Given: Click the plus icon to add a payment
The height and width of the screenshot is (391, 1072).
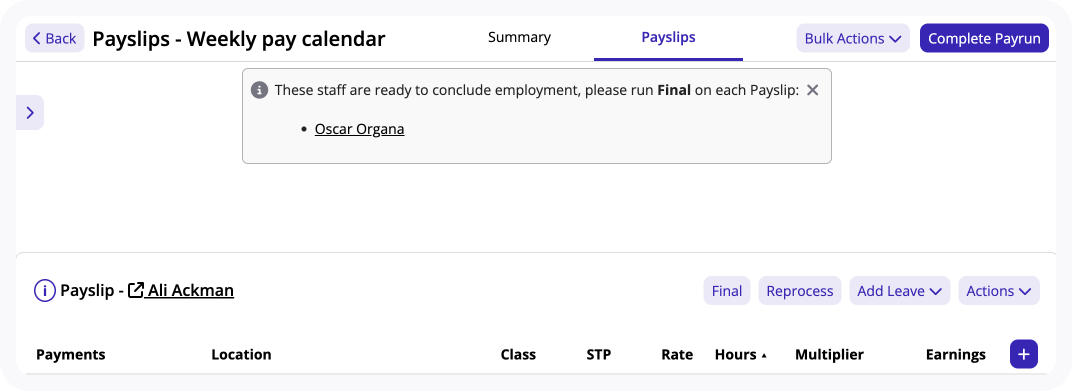Looking at the screenshot, I should coord(1023,354).
